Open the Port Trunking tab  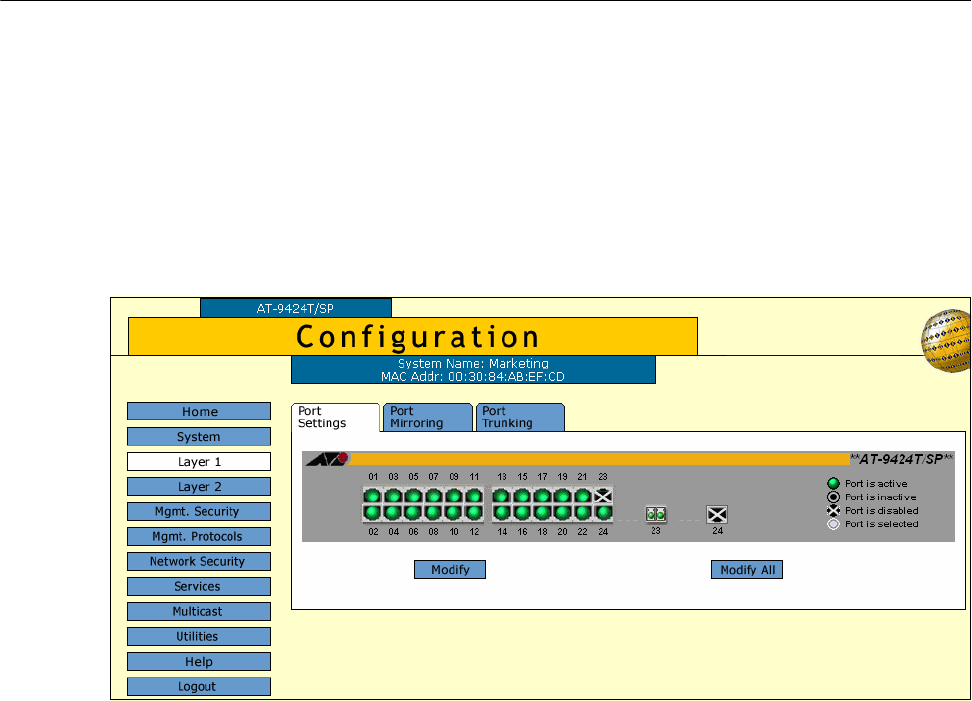coord(519,417)
